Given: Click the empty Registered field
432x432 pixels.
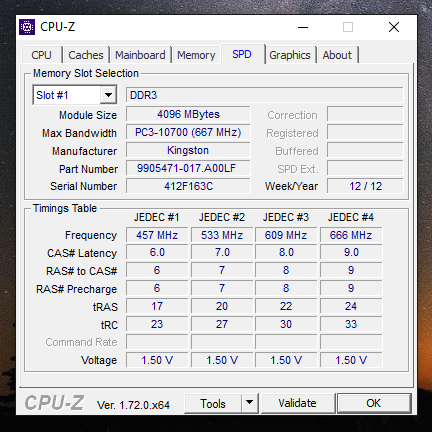Looking at the screenshot, I should coord(365,132).
